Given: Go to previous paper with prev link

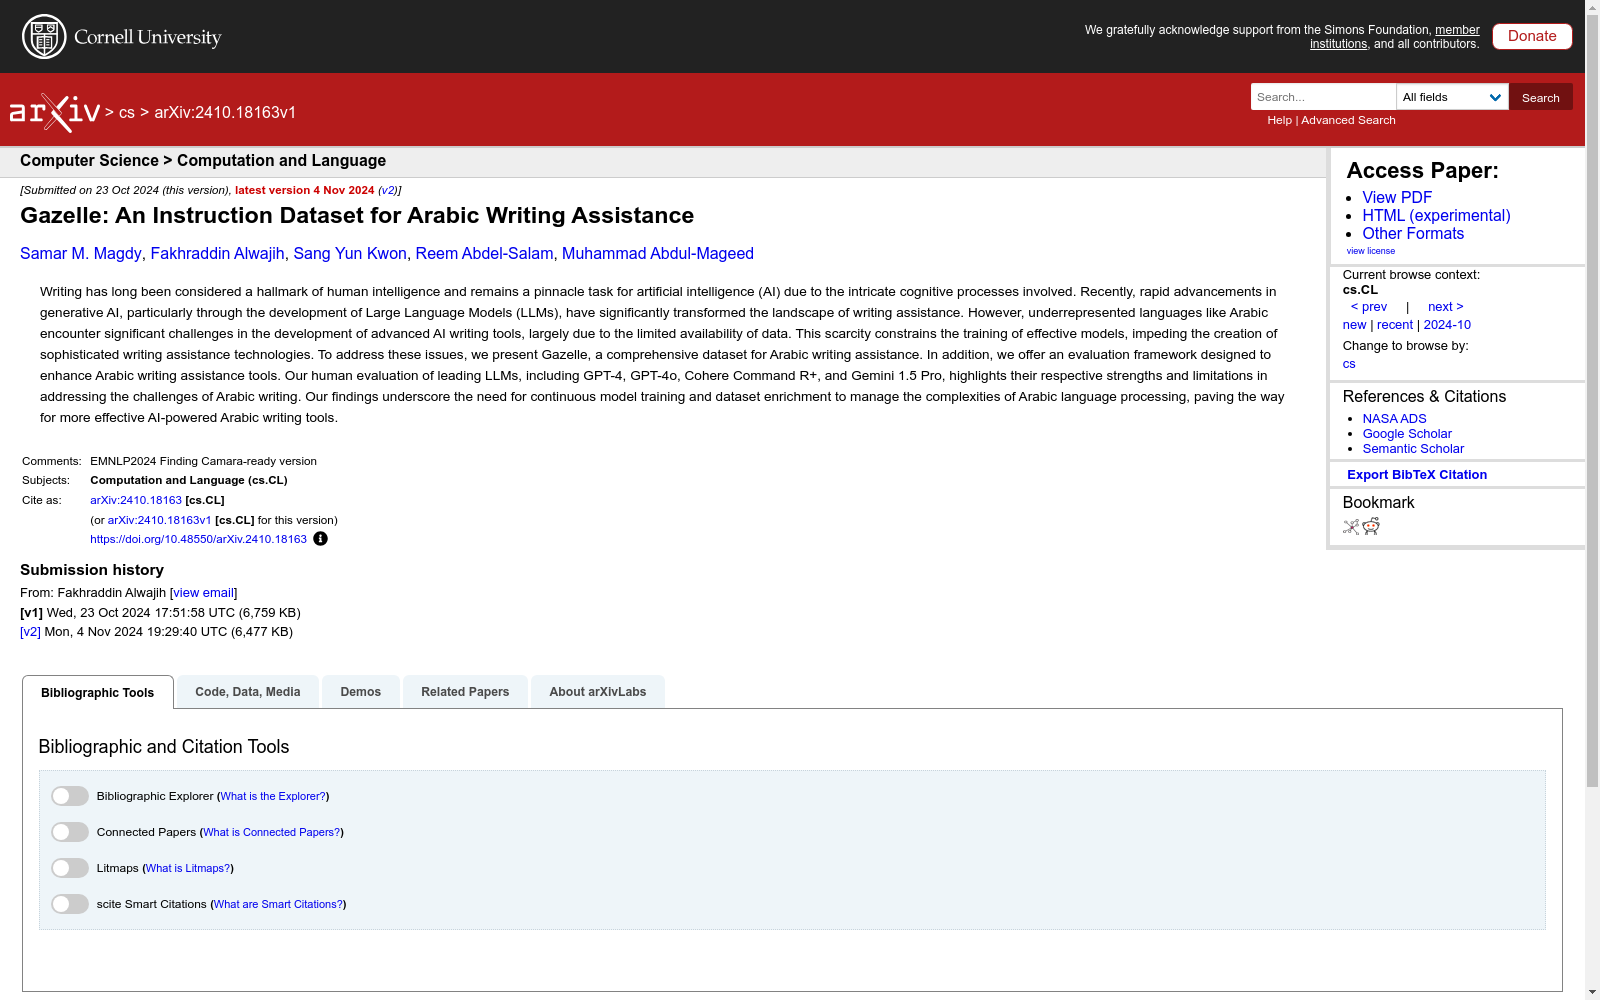Looking at the screenshot, I should [1369, 307].
